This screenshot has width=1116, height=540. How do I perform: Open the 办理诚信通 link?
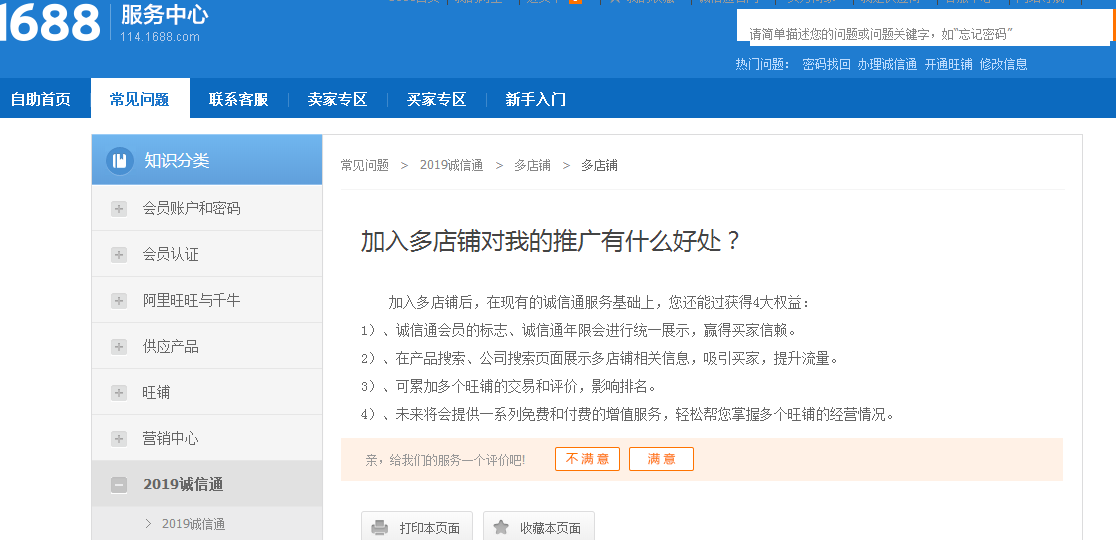[x=887, y=64]
